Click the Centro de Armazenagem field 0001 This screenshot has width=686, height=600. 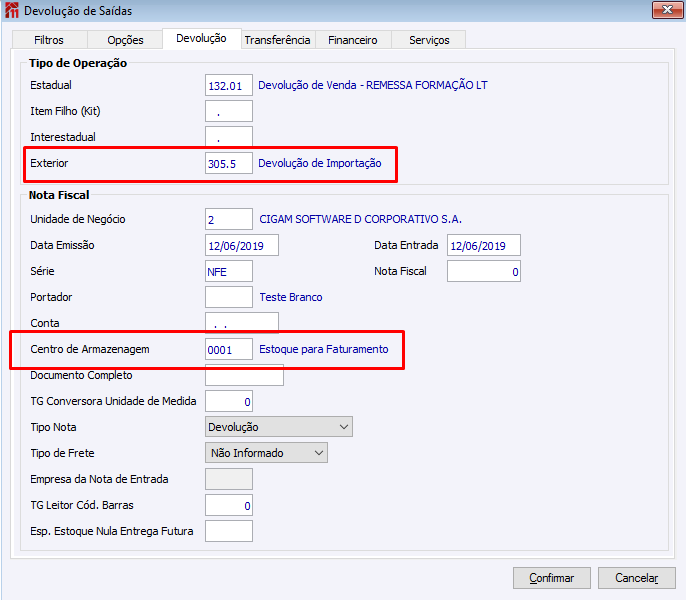[229, 349]
